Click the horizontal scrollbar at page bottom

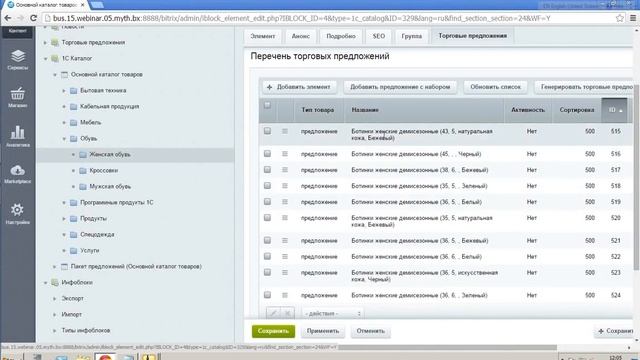pyautogui.click(x=447, y=347)
